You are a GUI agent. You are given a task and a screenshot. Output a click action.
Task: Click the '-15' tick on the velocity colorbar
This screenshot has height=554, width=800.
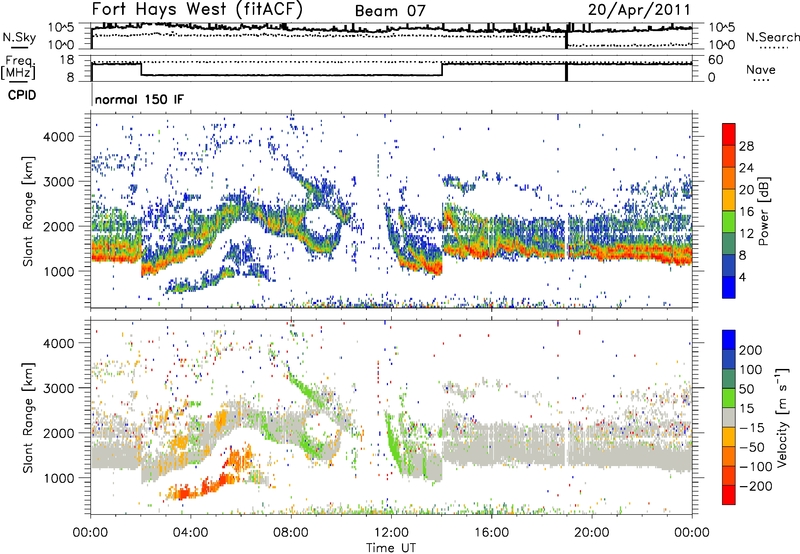point(750,427)
